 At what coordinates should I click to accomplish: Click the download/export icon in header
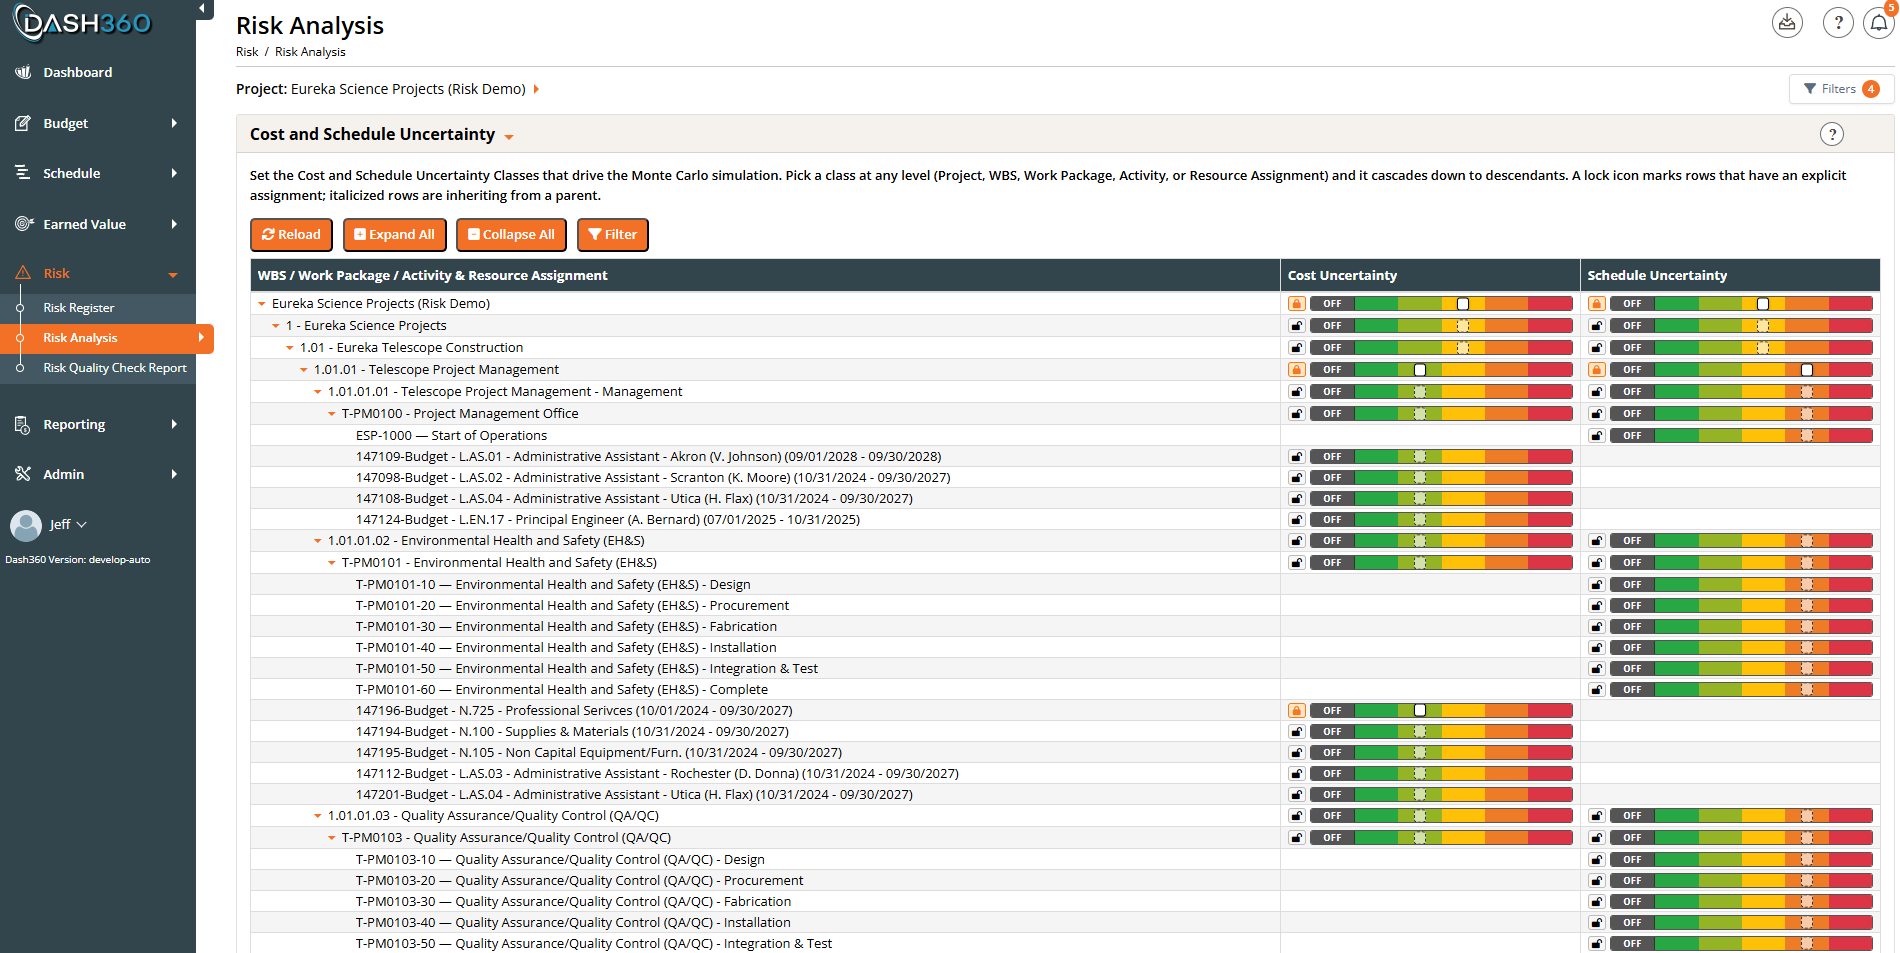click(x=1787, y=22)
